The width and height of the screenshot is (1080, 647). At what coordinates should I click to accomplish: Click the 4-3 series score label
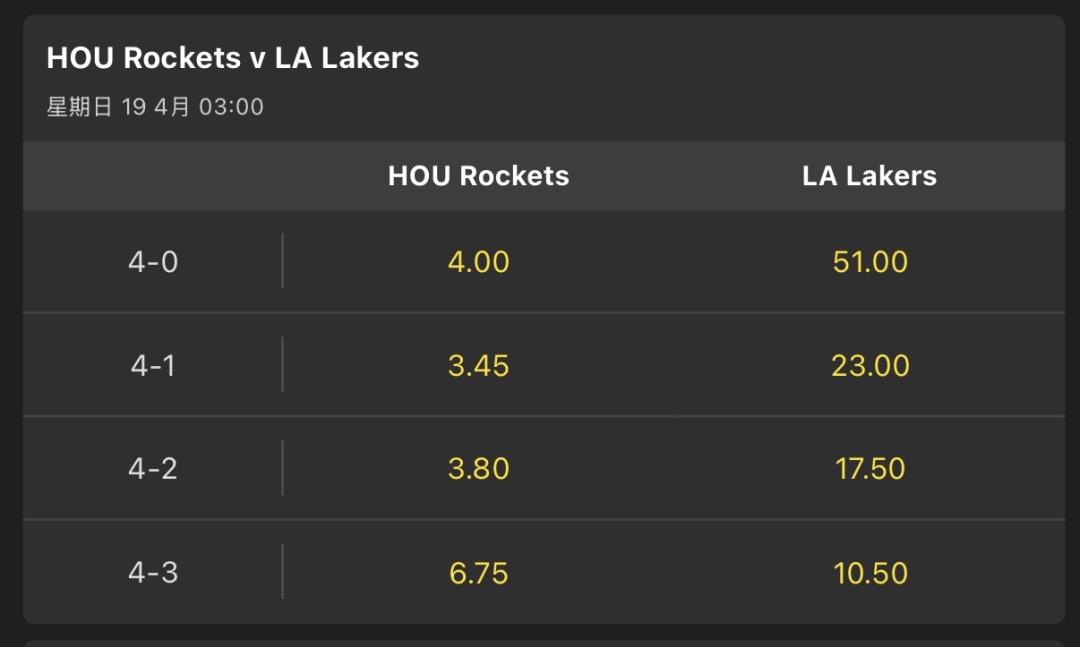pyautogui.click(x=153, y=573)
